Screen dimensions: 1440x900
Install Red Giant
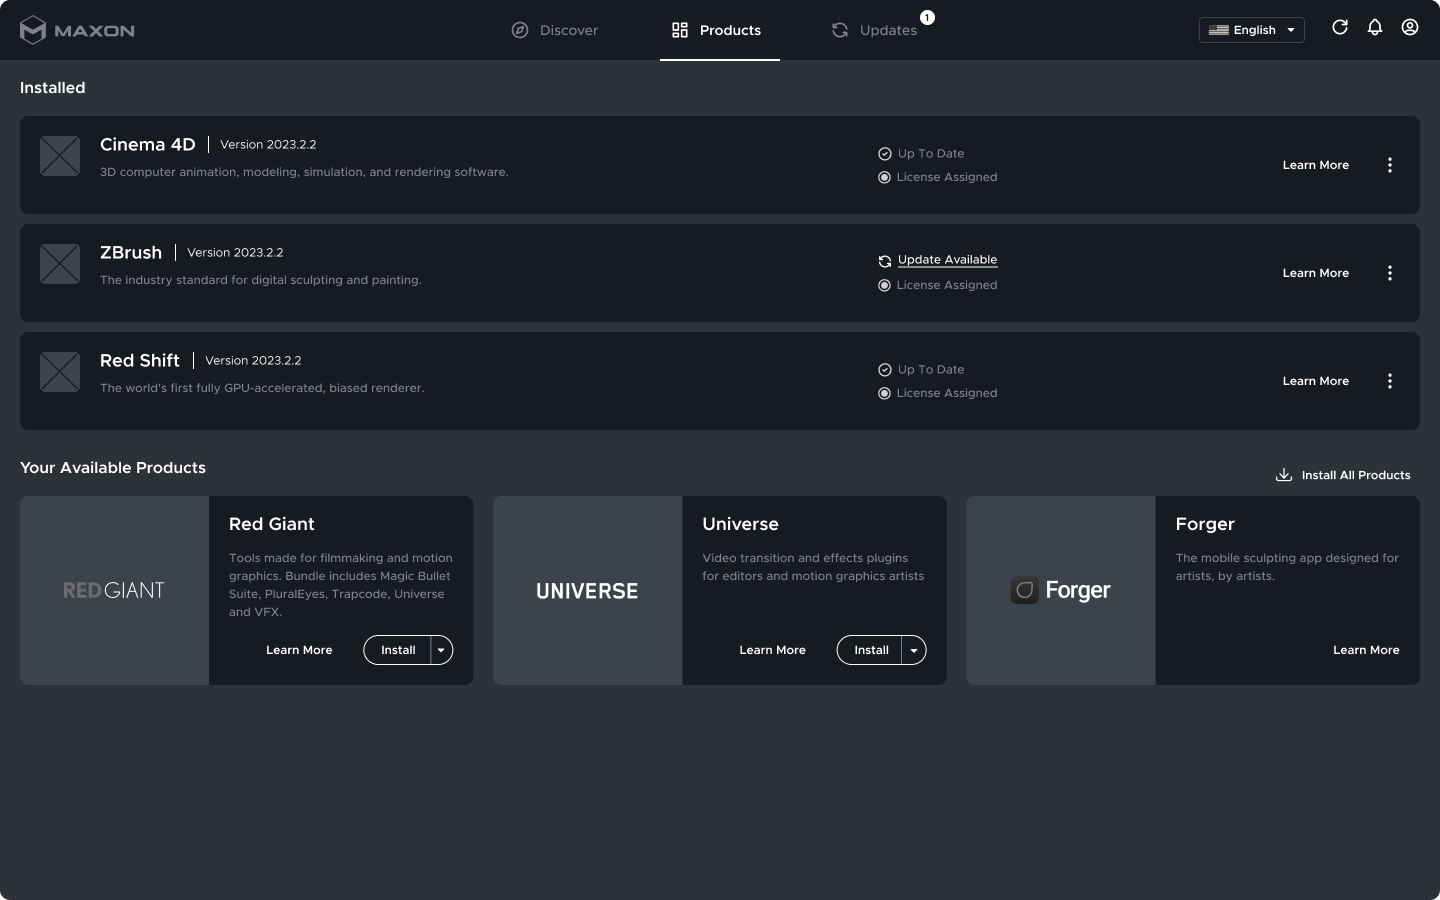click(398, 650)
